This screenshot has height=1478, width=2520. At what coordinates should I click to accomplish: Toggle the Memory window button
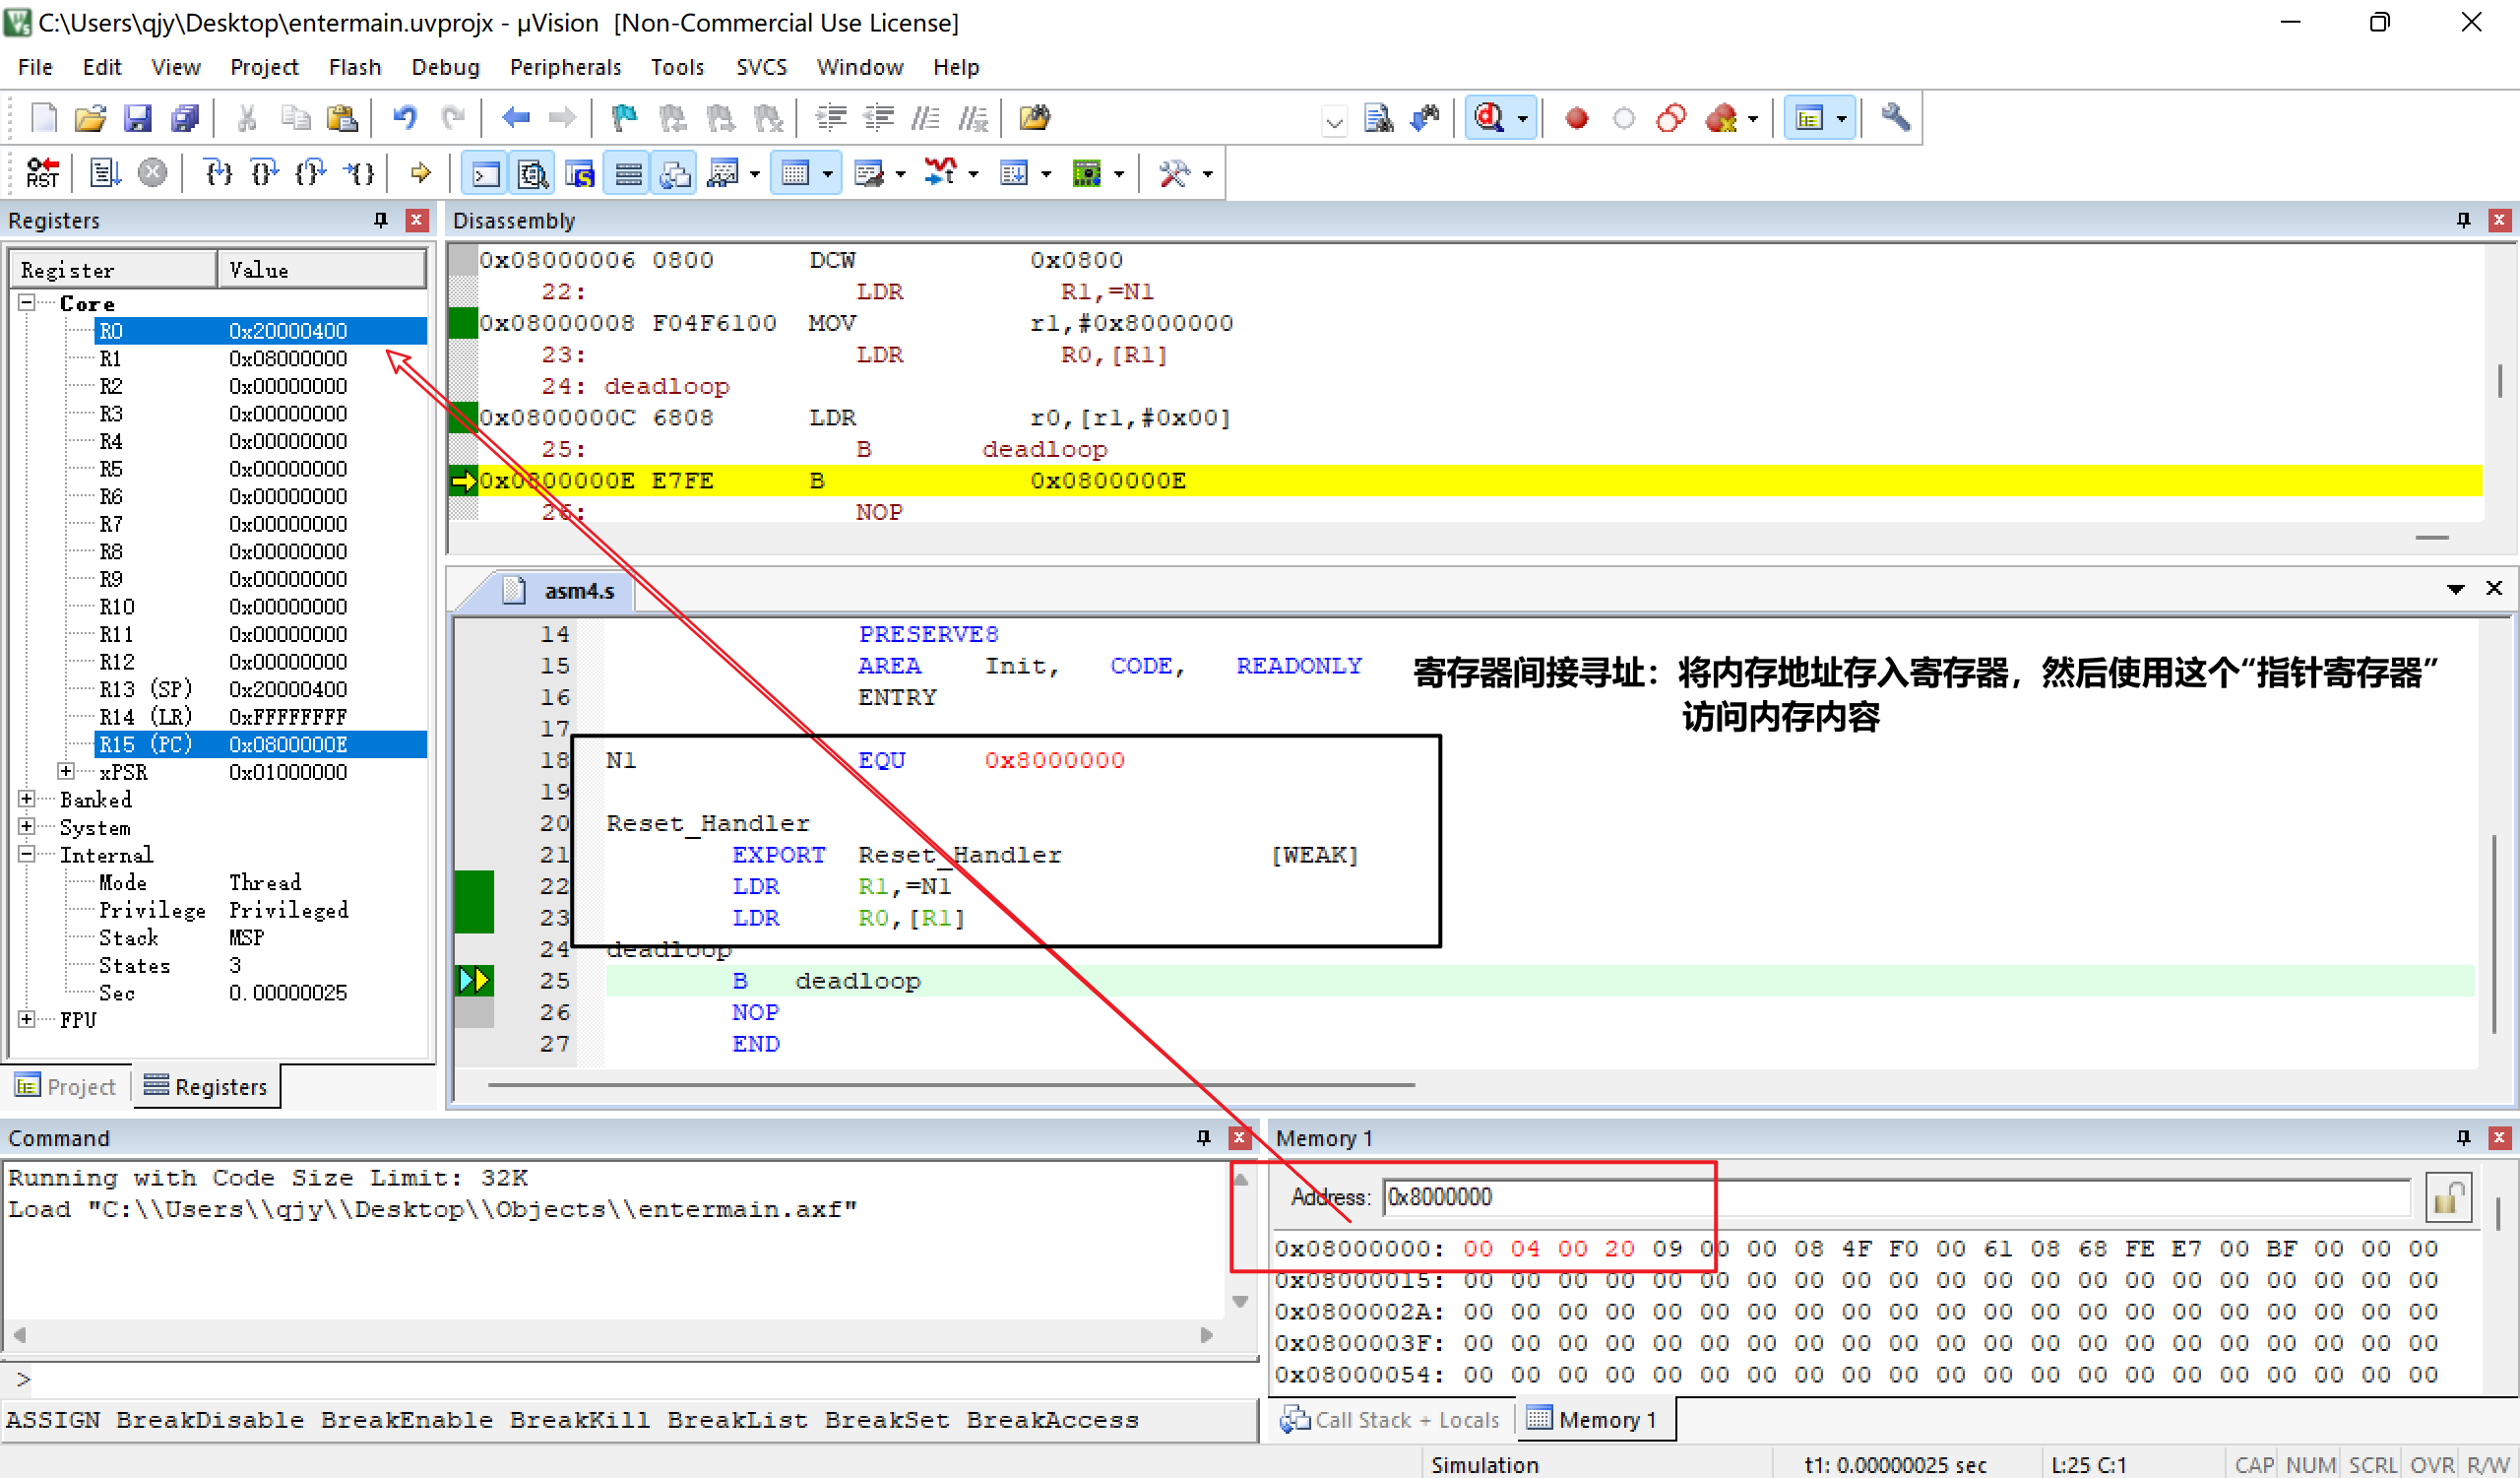(x=795, y=174)
